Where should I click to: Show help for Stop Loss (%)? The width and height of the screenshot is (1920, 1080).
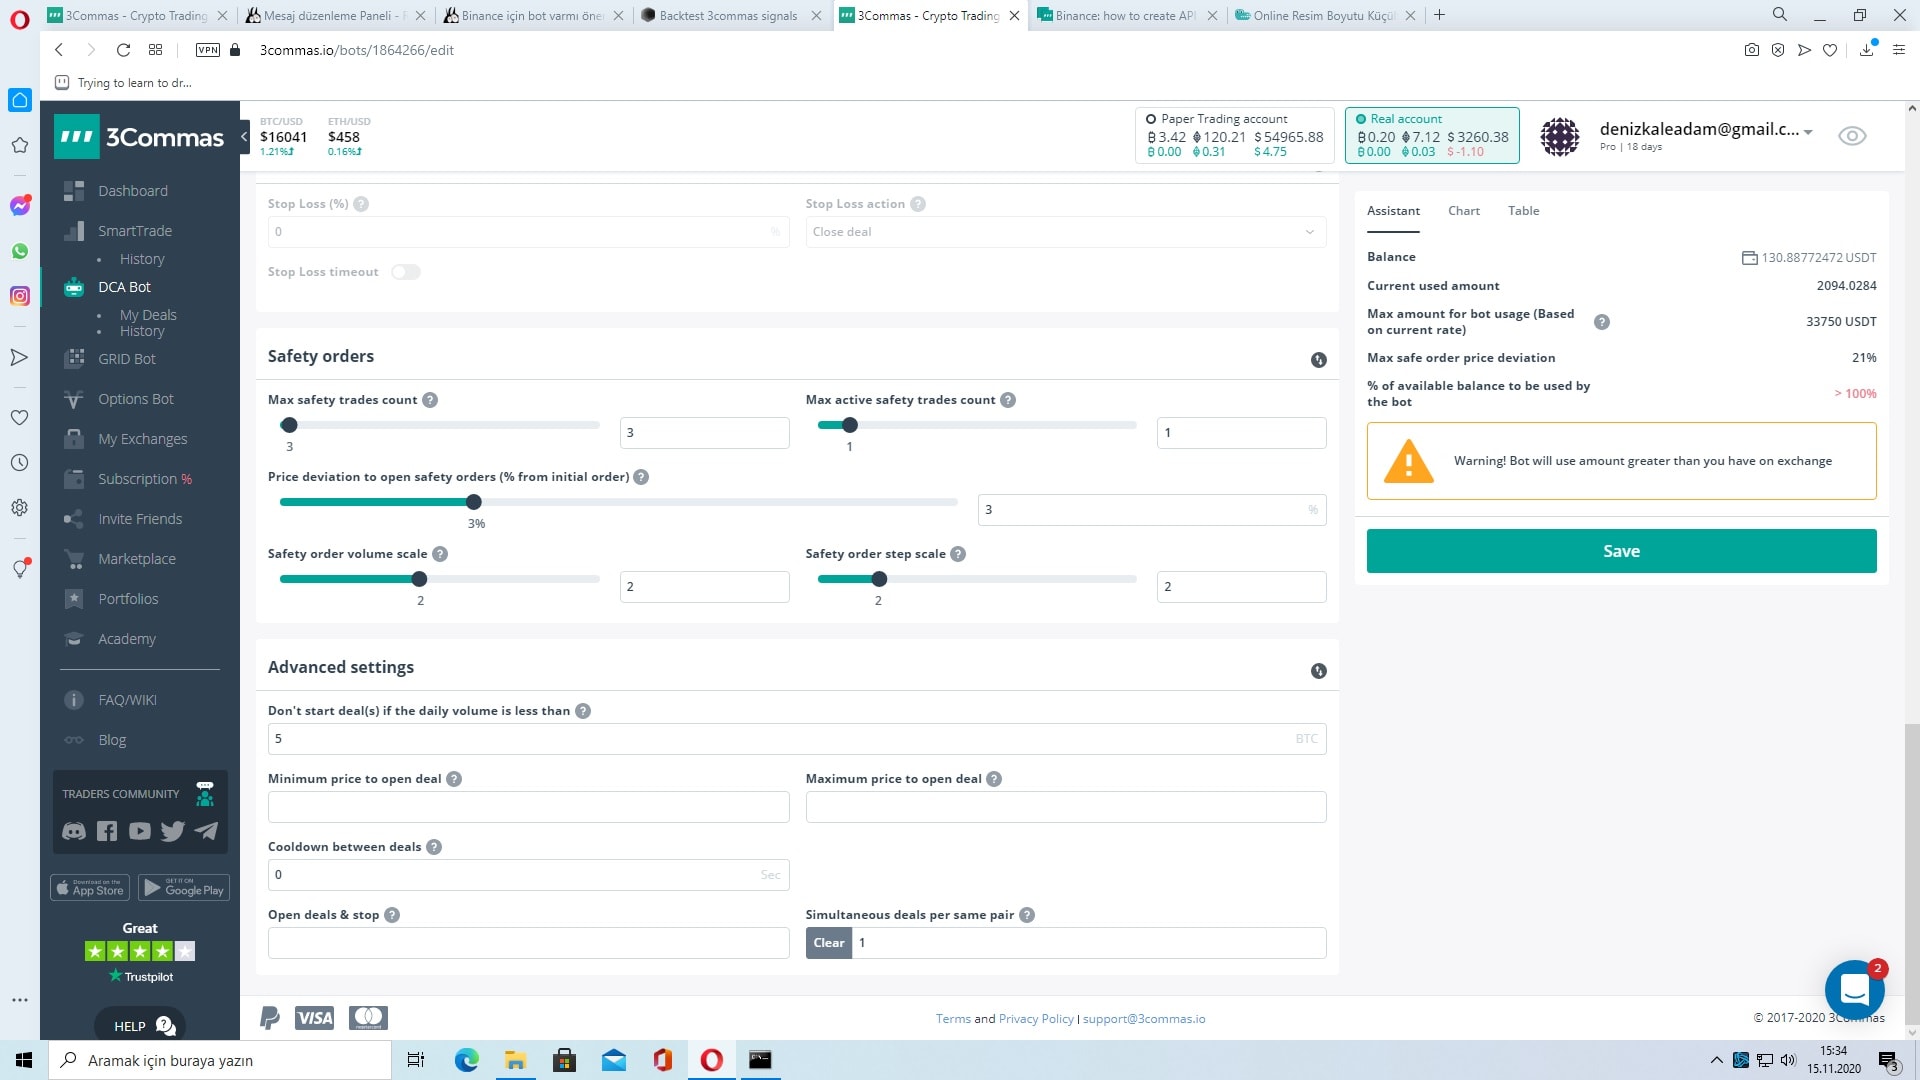pos(361,204)
